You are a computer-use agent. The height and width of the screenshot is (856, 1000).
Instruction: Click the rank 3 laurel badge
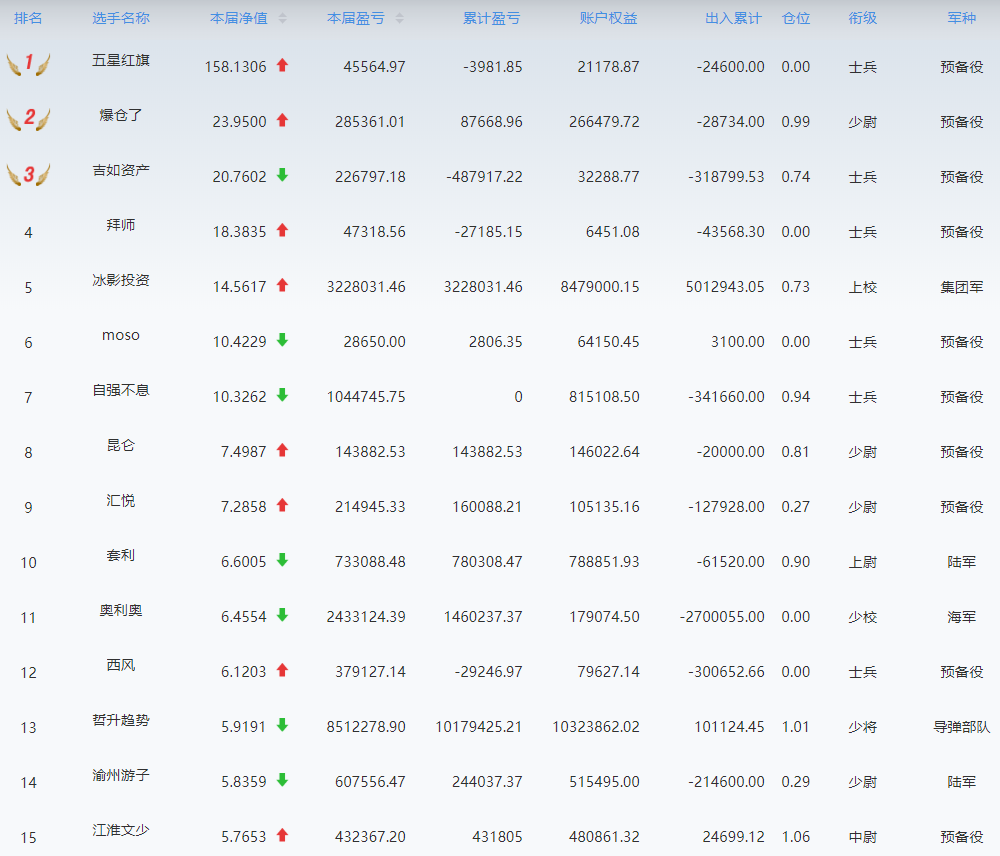tap(28, 173)
